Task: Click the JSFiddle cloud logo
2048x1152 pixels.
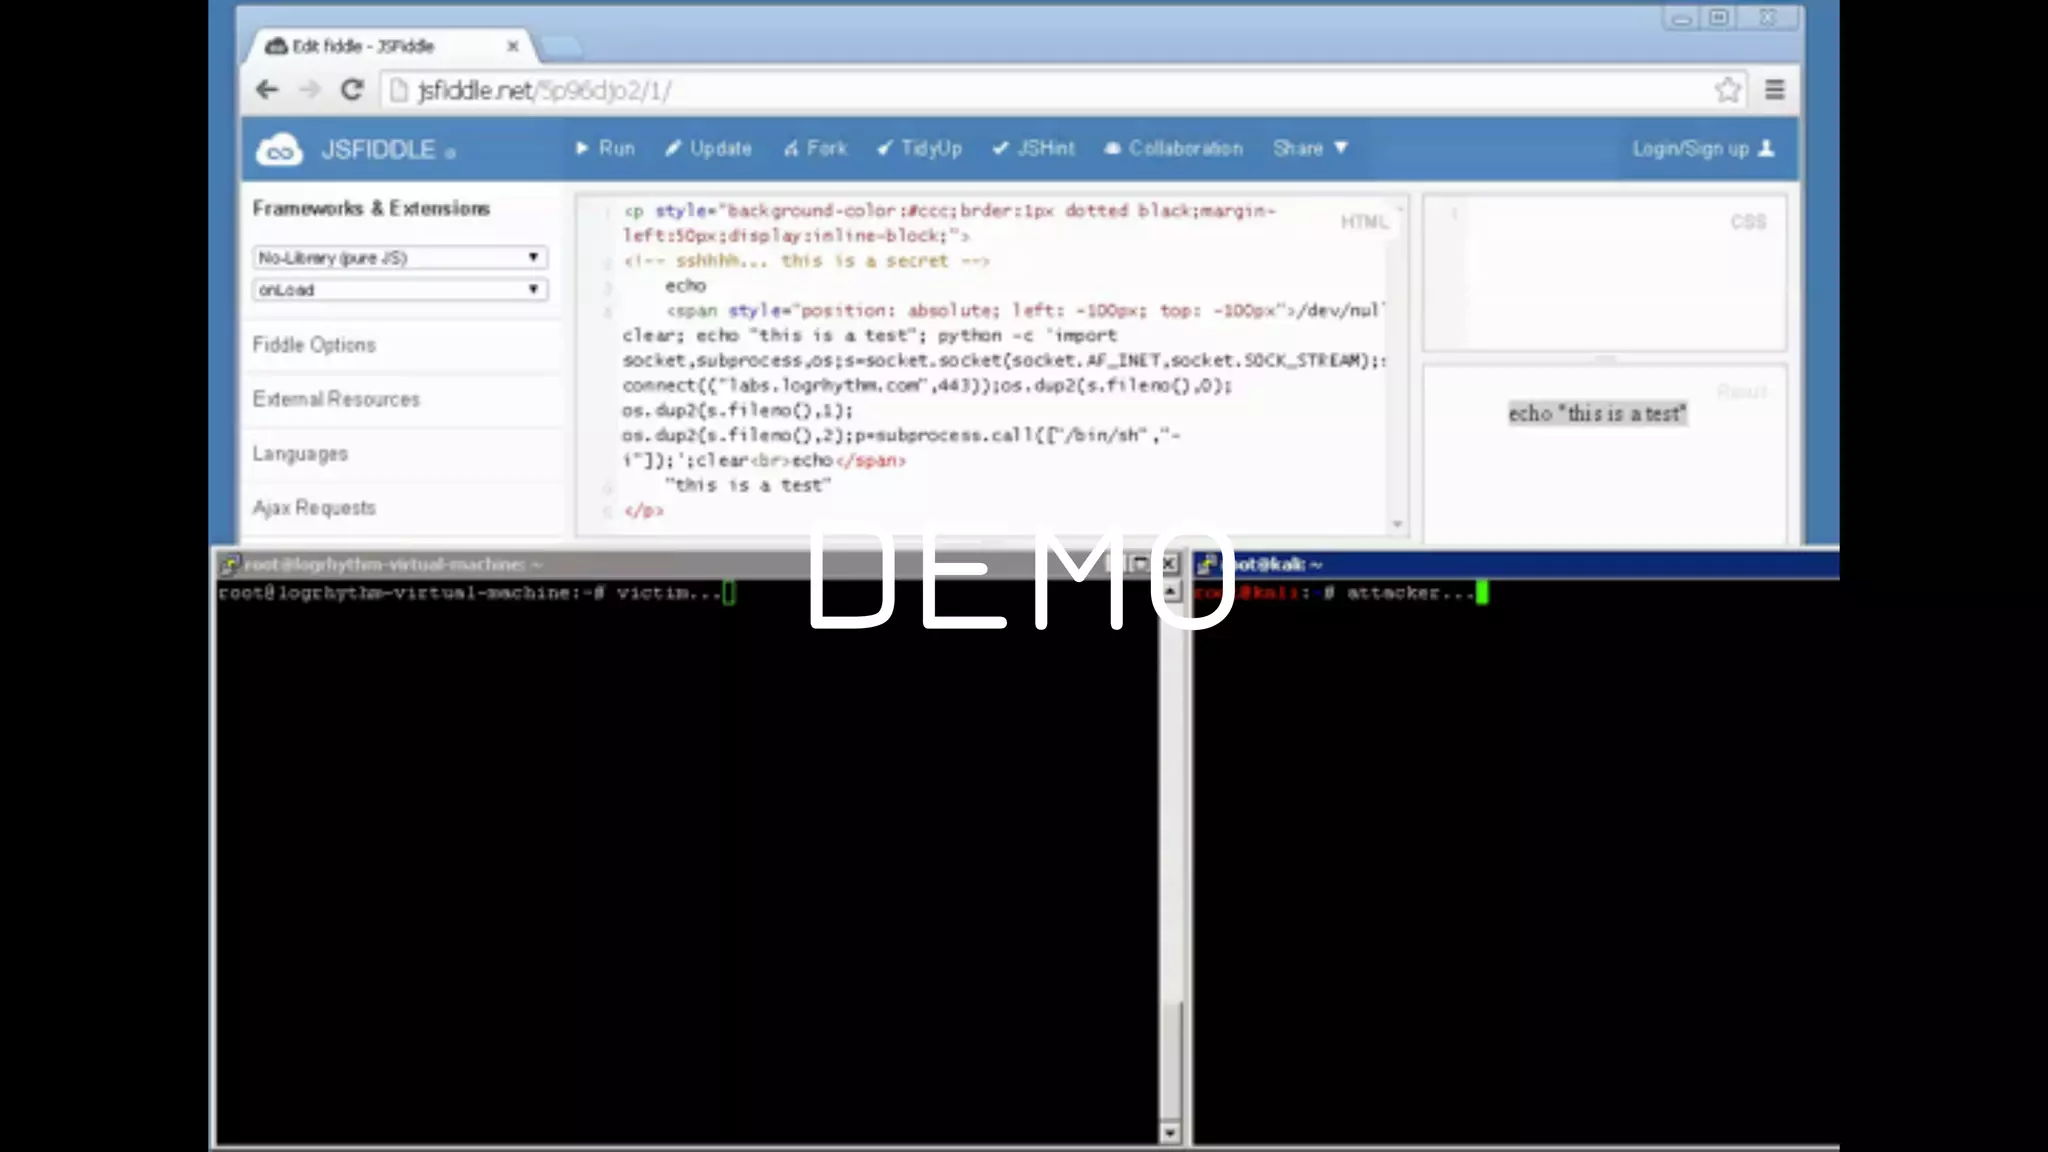Action: tap(279, 150)
